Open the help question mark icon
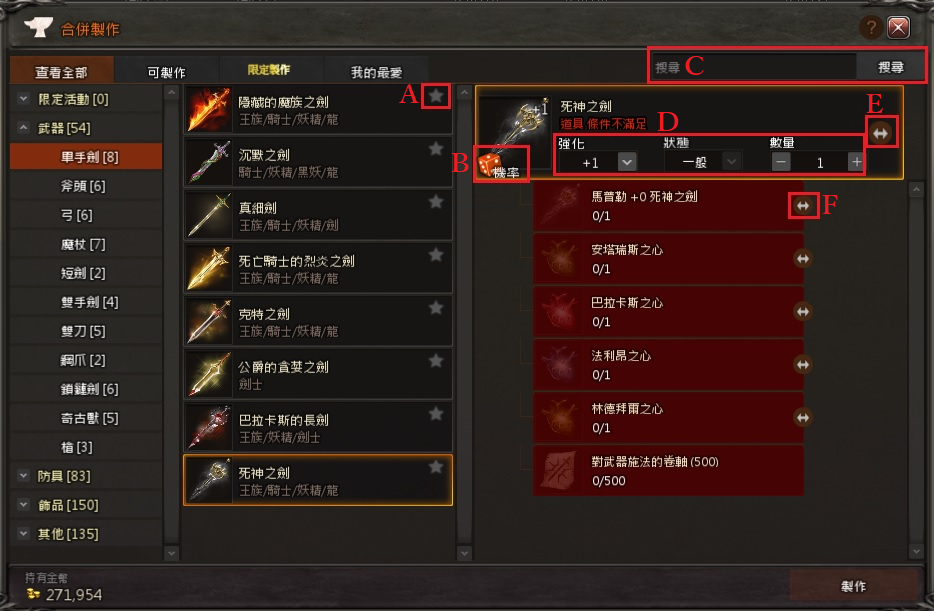This screenshot has height=611, width=934. pos(871,27)
